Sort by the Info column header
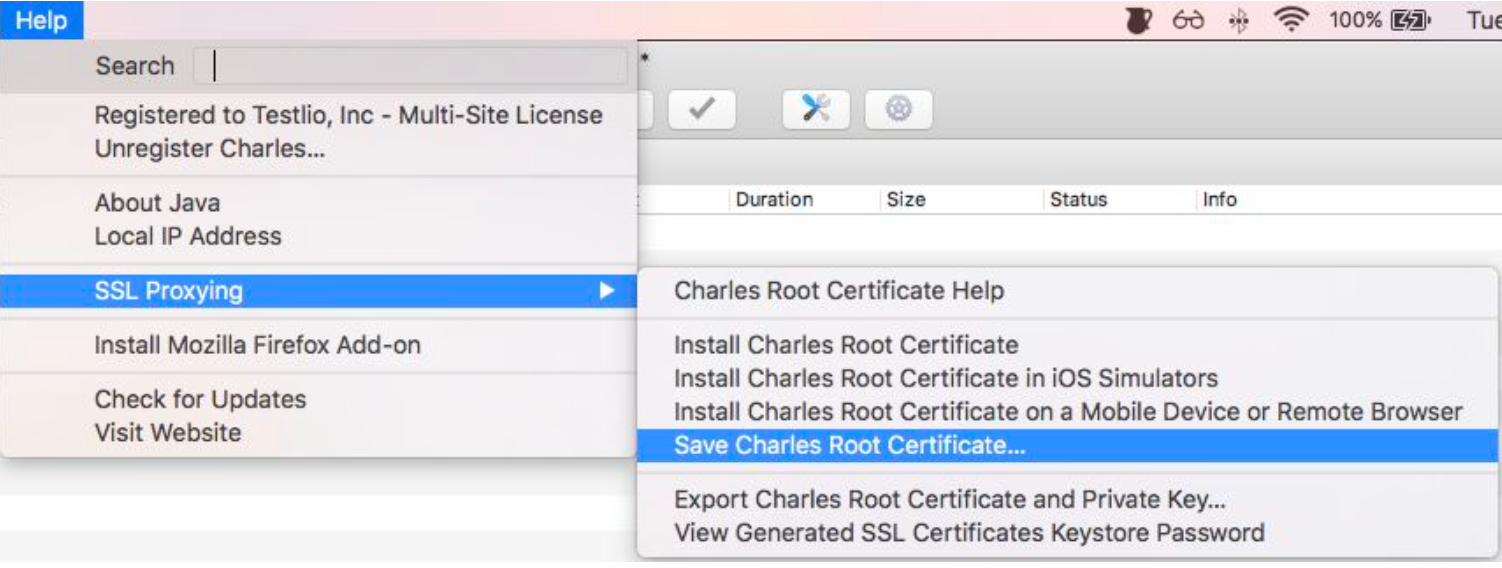This screenshot has height=568, width=1502. click(1219, 200)
